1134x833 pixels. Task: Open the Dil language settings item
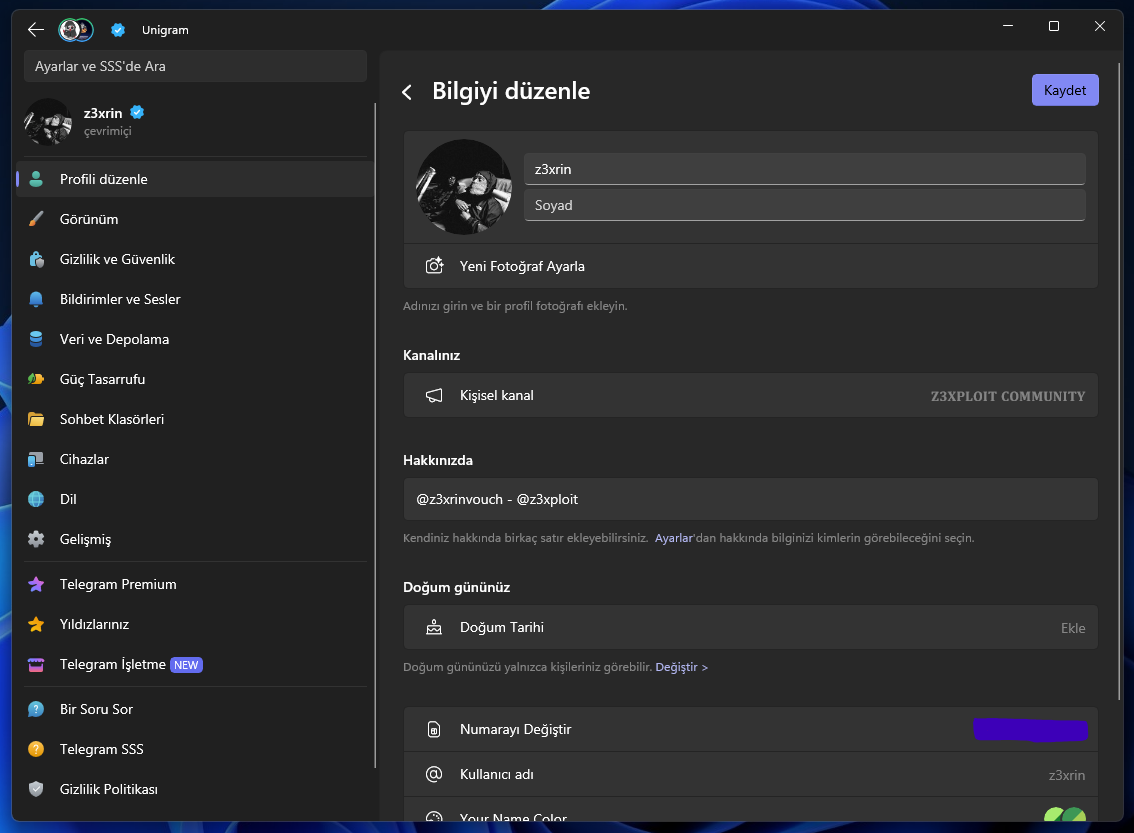tap(195, 499)
